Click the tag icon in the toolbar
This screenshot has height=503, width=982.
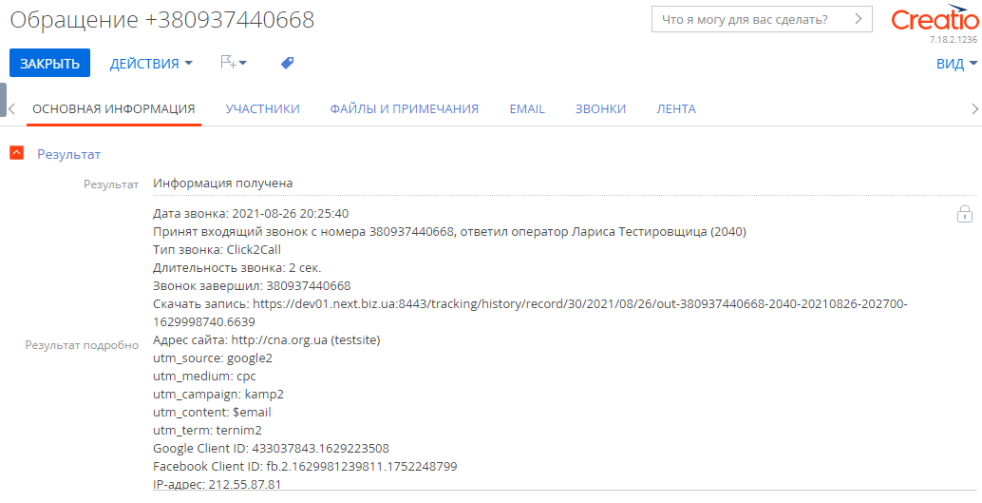coord(287,63)
